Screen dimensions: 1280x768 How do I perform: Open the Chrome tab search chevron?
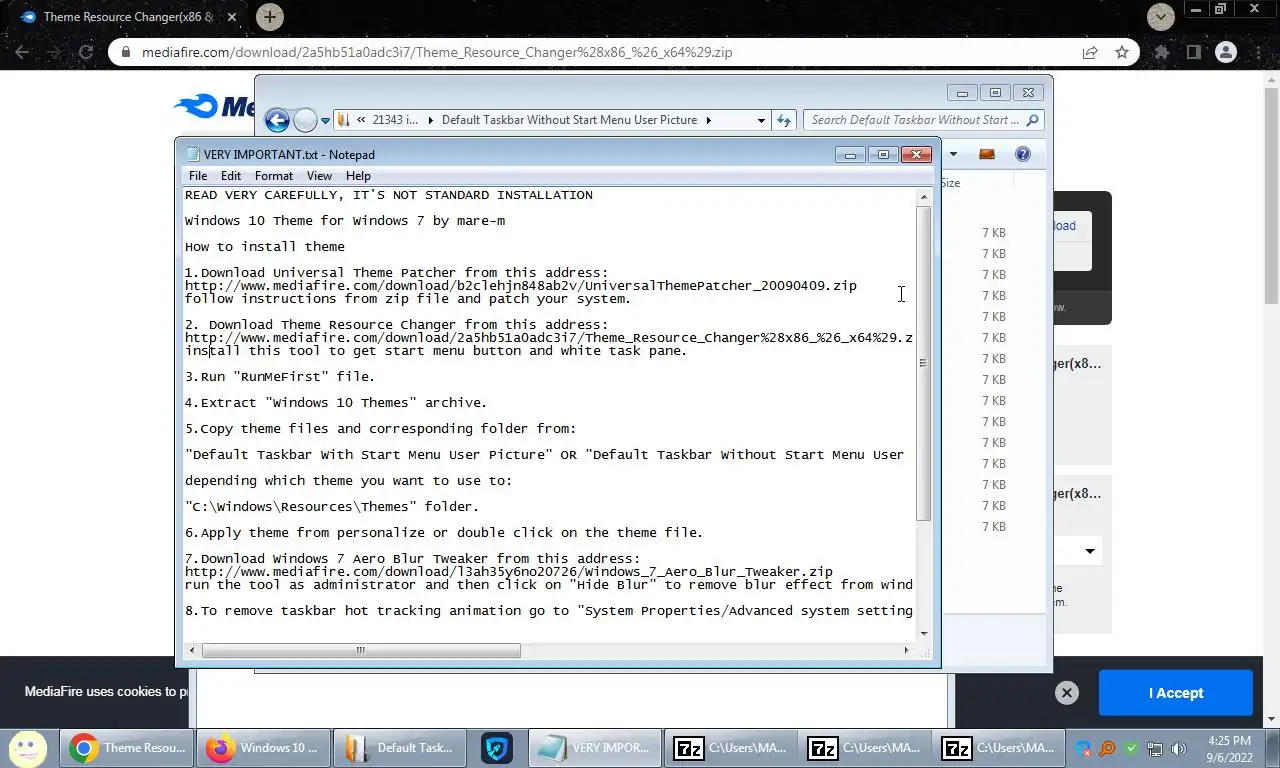click(1160, 16)
